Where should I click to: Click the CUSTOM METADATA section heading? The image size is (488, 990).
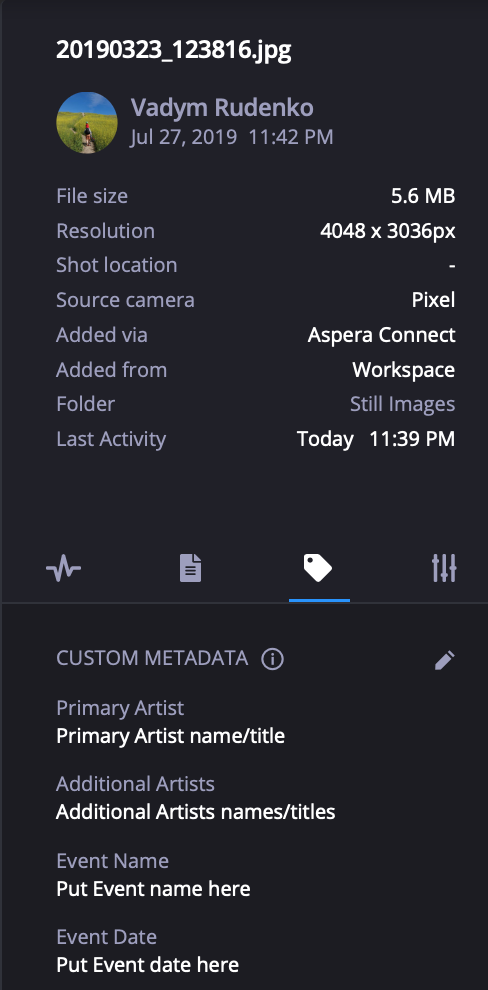click(152, 659)
